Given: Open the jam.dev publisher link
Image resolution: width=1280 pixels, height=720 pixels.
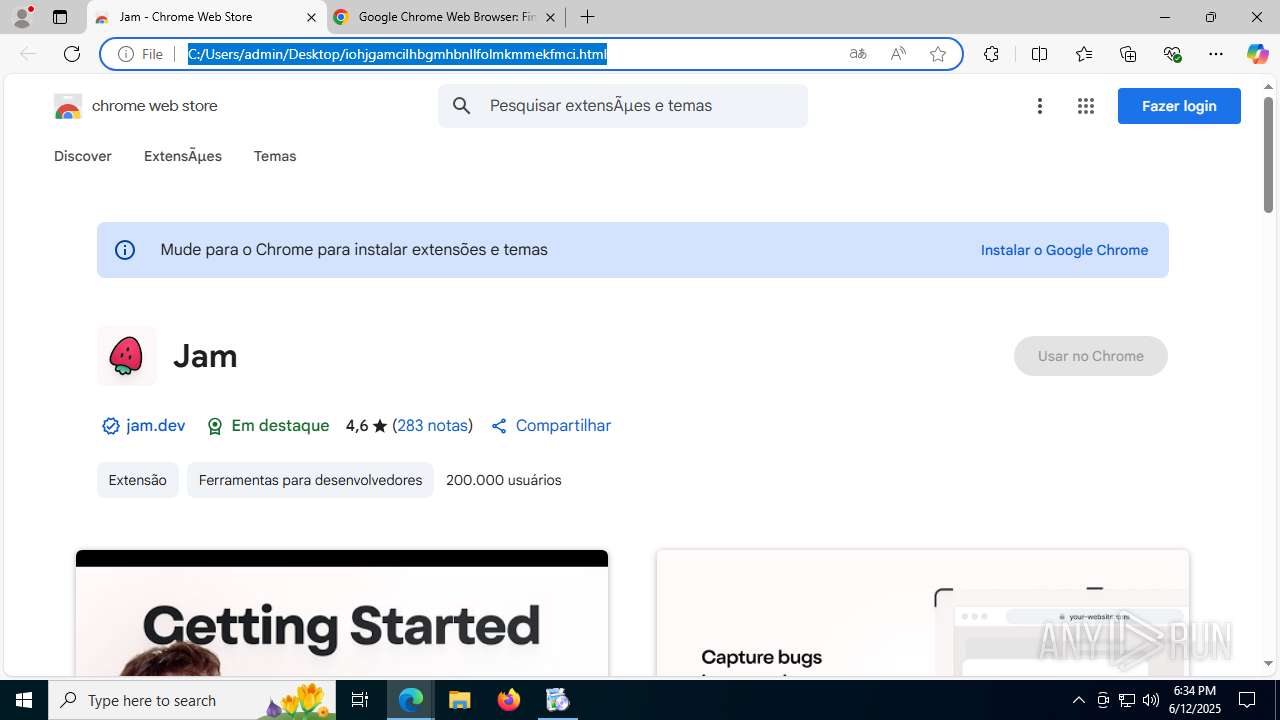Looking at the screenshot, I should coord(144,426).
